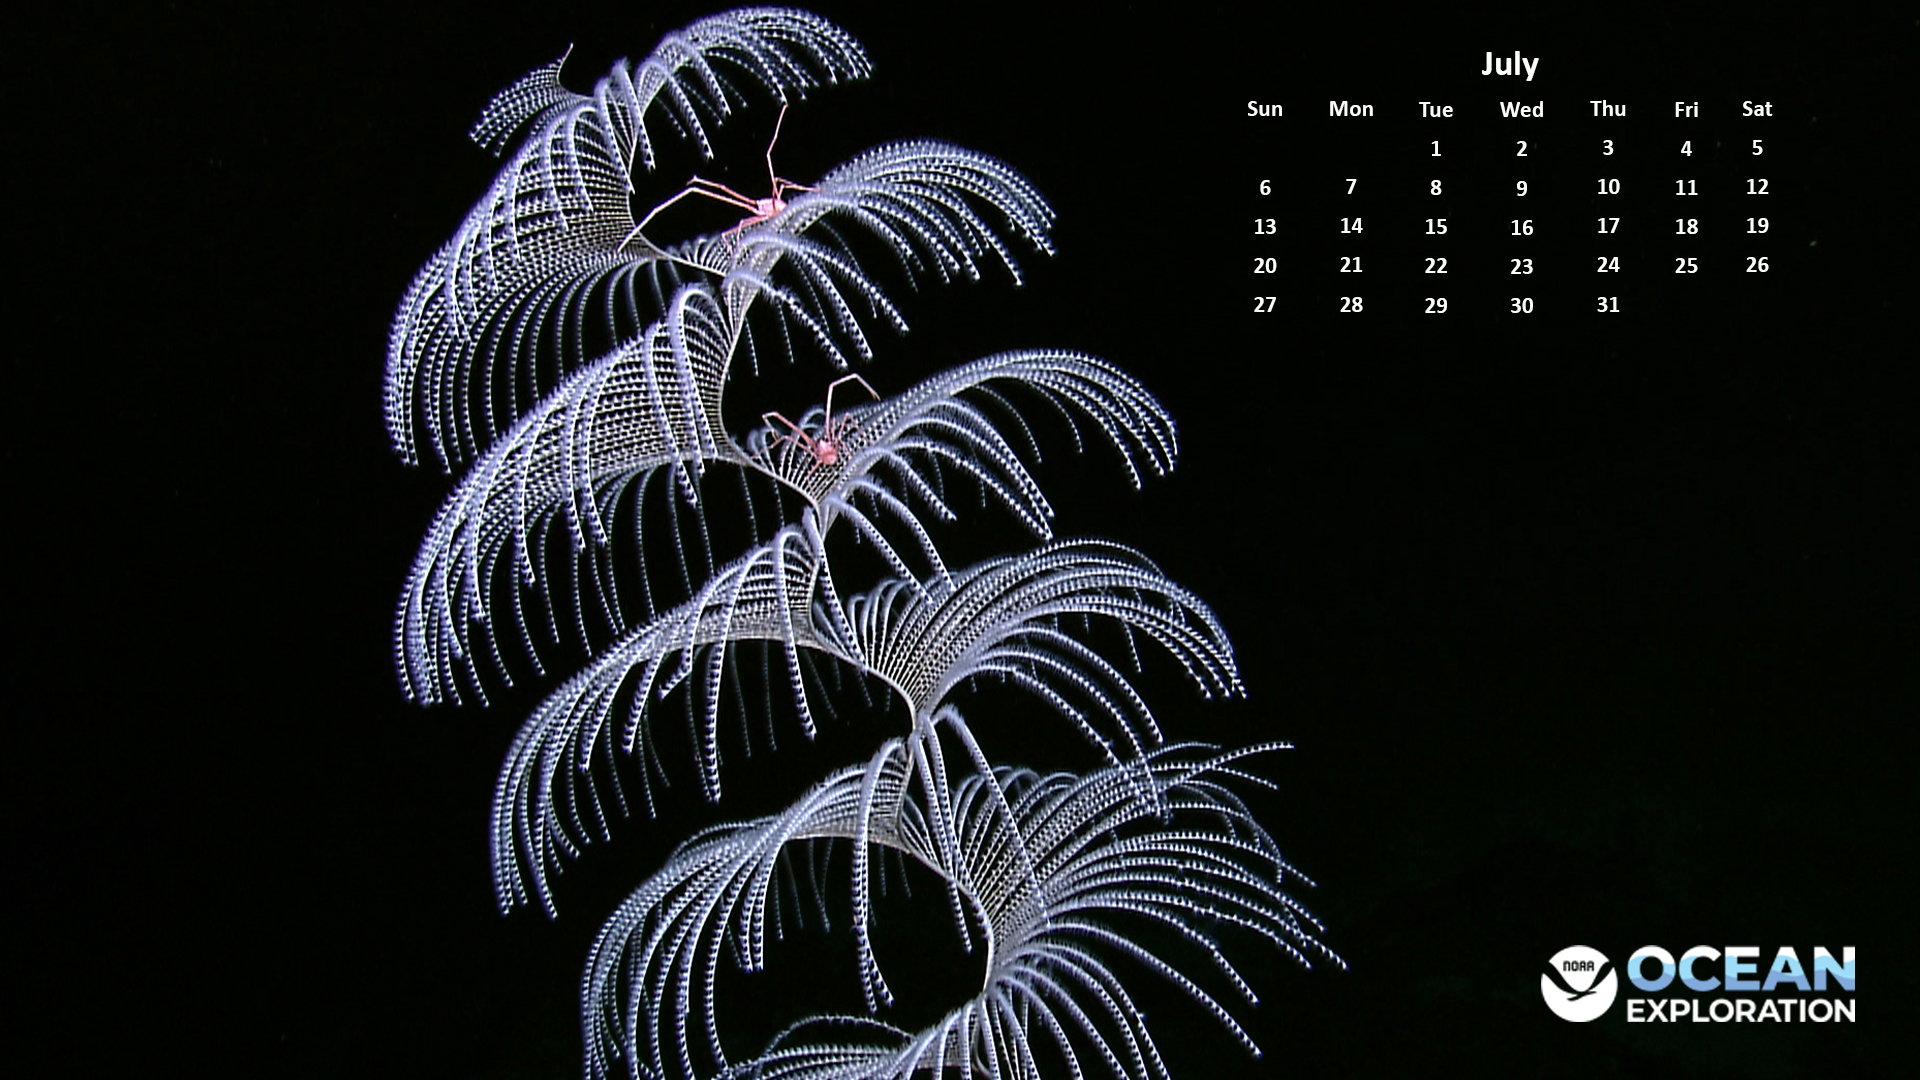The width and height of the screenshot is (1920, 1080).
Task: Select date 12 in the calendar
Action: tap(1757, 187)
